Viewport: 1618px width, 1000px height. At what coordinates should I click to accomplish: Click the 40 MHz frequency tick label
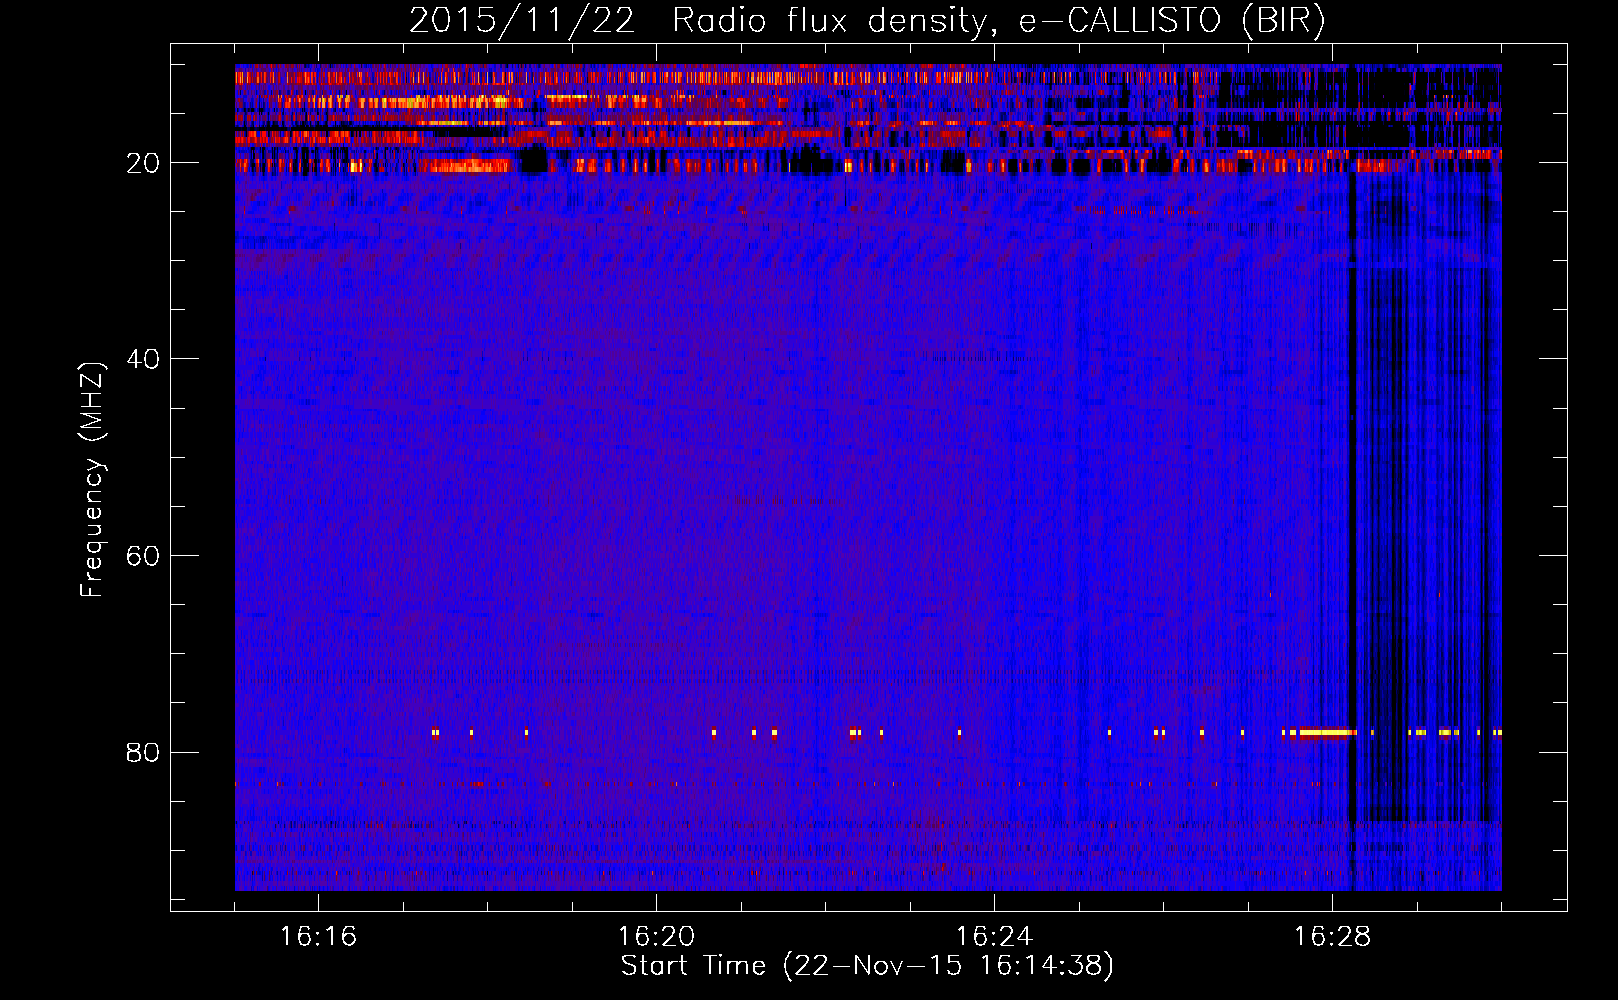pyautogui.click(x=143, y=359)
